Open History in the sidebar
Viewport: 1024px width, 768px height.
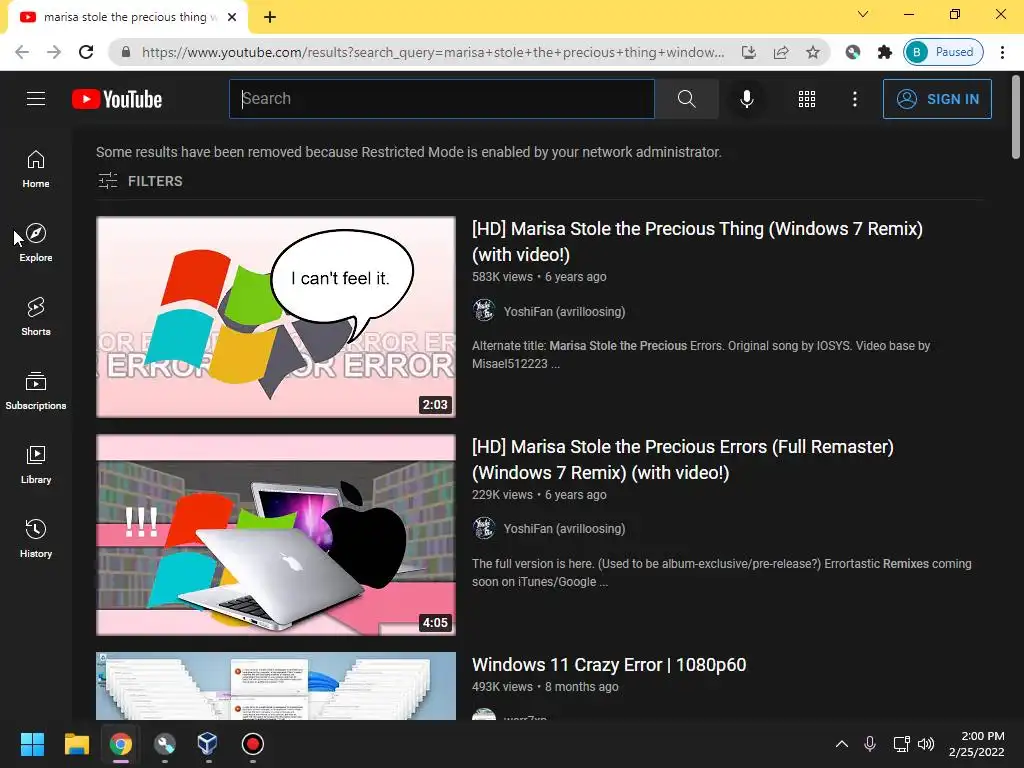pos(36,538)
